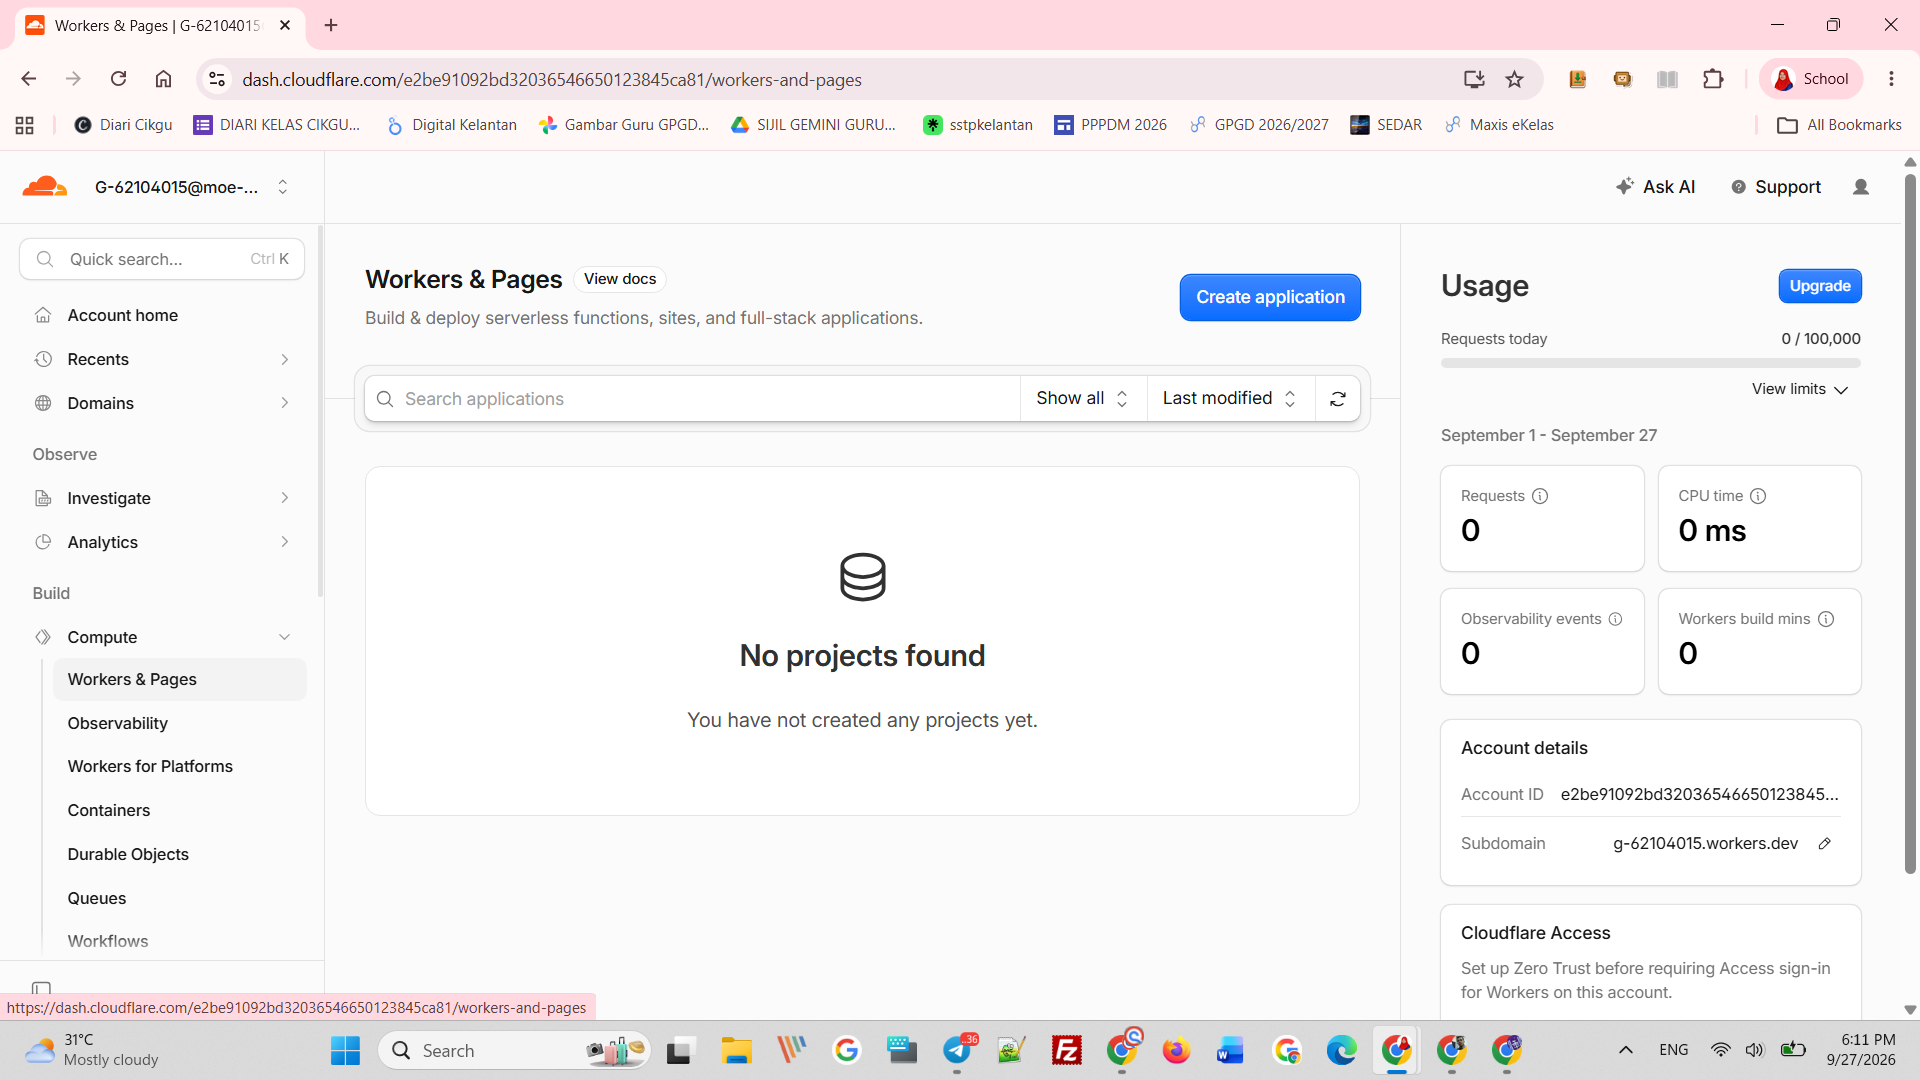The height and width of the screenshot is (1080, 1920).
Task: Open File Explorer from taskbar
Action: pos(736,1050)
